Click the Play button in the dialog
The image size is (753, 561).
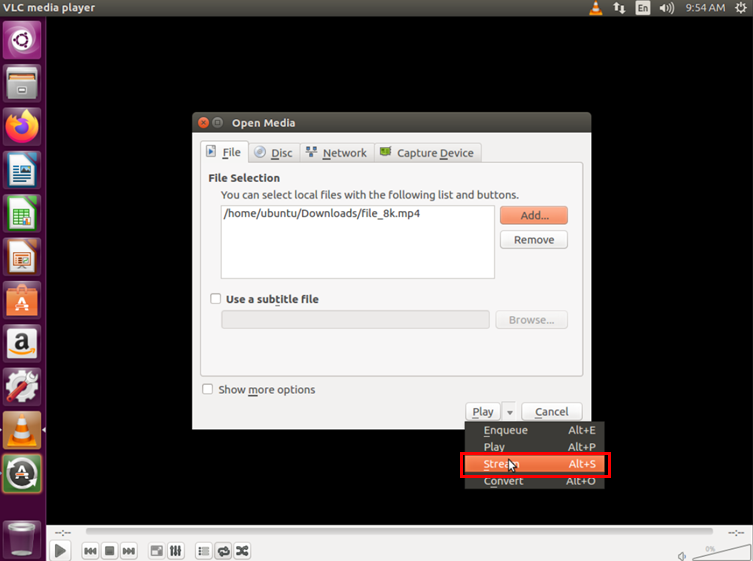click(x=483, y=412)
